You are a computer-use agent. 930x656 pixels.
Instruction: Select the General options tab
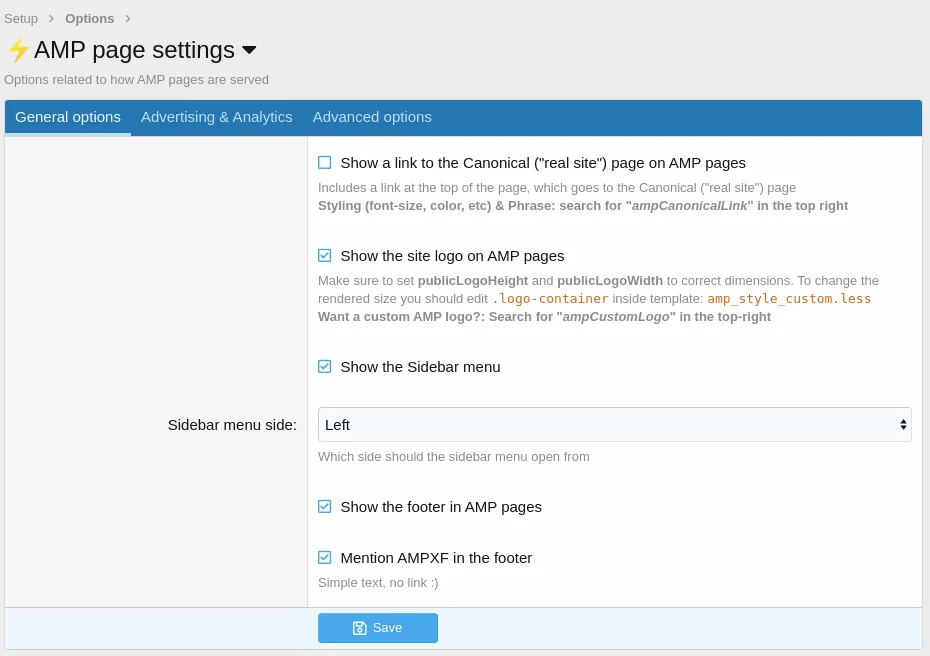pos(68,117)
